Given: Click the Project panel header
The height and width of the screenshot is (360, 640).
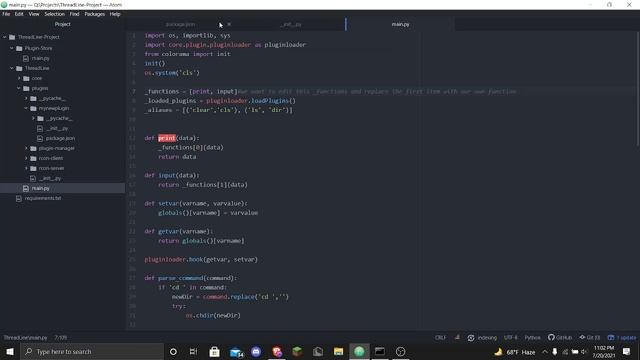Looking at the screenshot, I should click(x=62, y=24).
